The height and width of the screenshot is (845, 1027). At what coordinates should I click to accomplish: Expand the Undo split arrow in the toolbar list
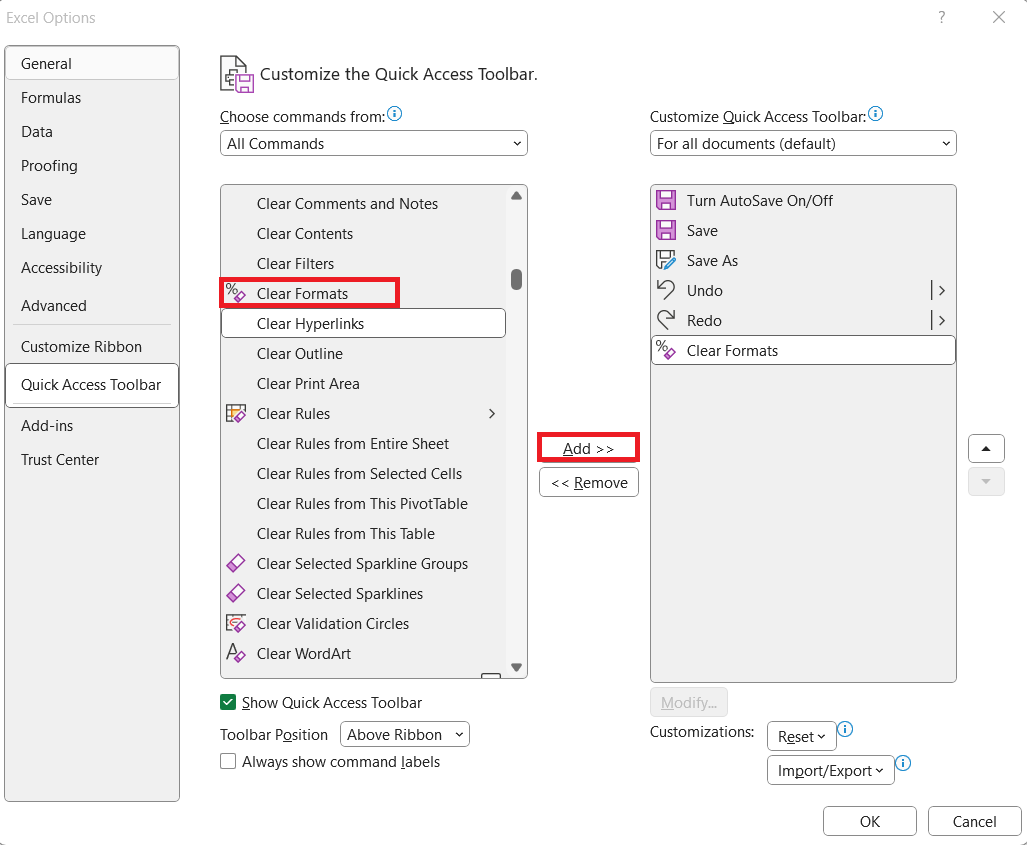942,290
